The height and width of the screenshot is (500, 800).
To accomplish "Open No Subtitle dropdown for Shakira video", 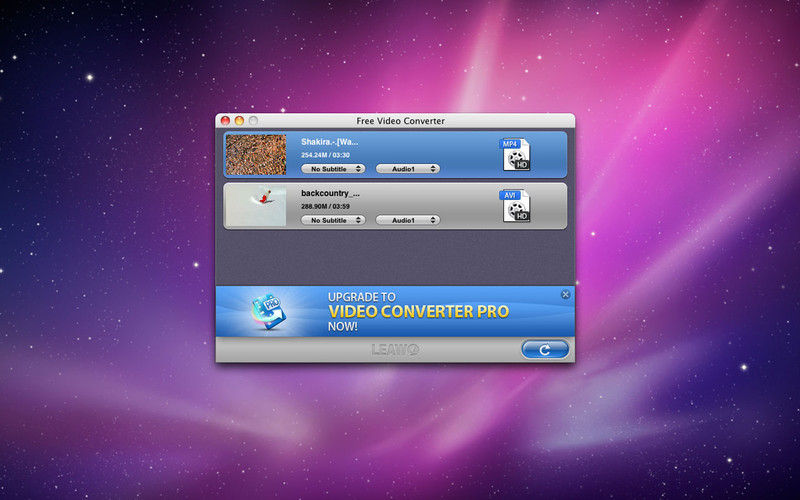I will (x=333, y=168).
